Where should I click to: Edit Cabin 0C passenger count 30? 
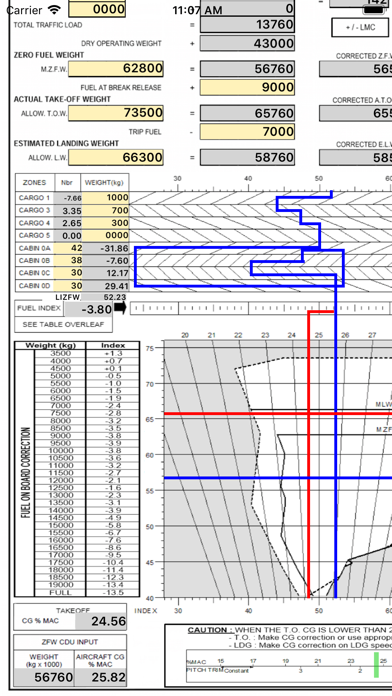(x=68, y=273)
